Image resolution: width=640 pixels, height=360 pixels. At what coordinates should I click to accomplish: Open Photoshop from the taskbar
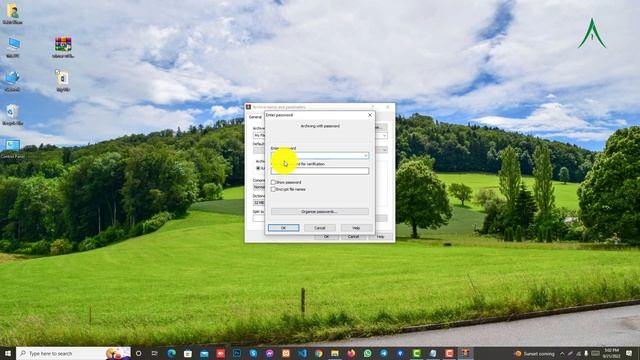(237, 353)
